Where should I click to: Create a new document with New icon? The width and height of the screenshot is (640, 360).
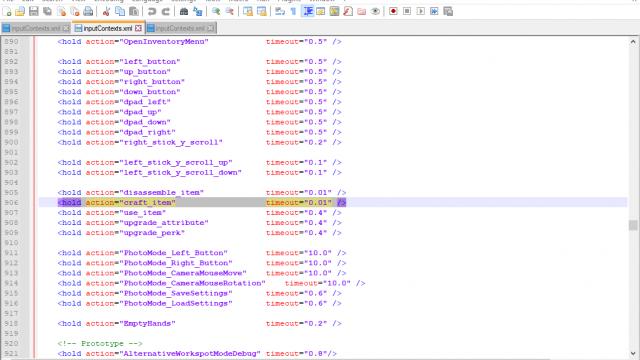click(x=7, y=11)
